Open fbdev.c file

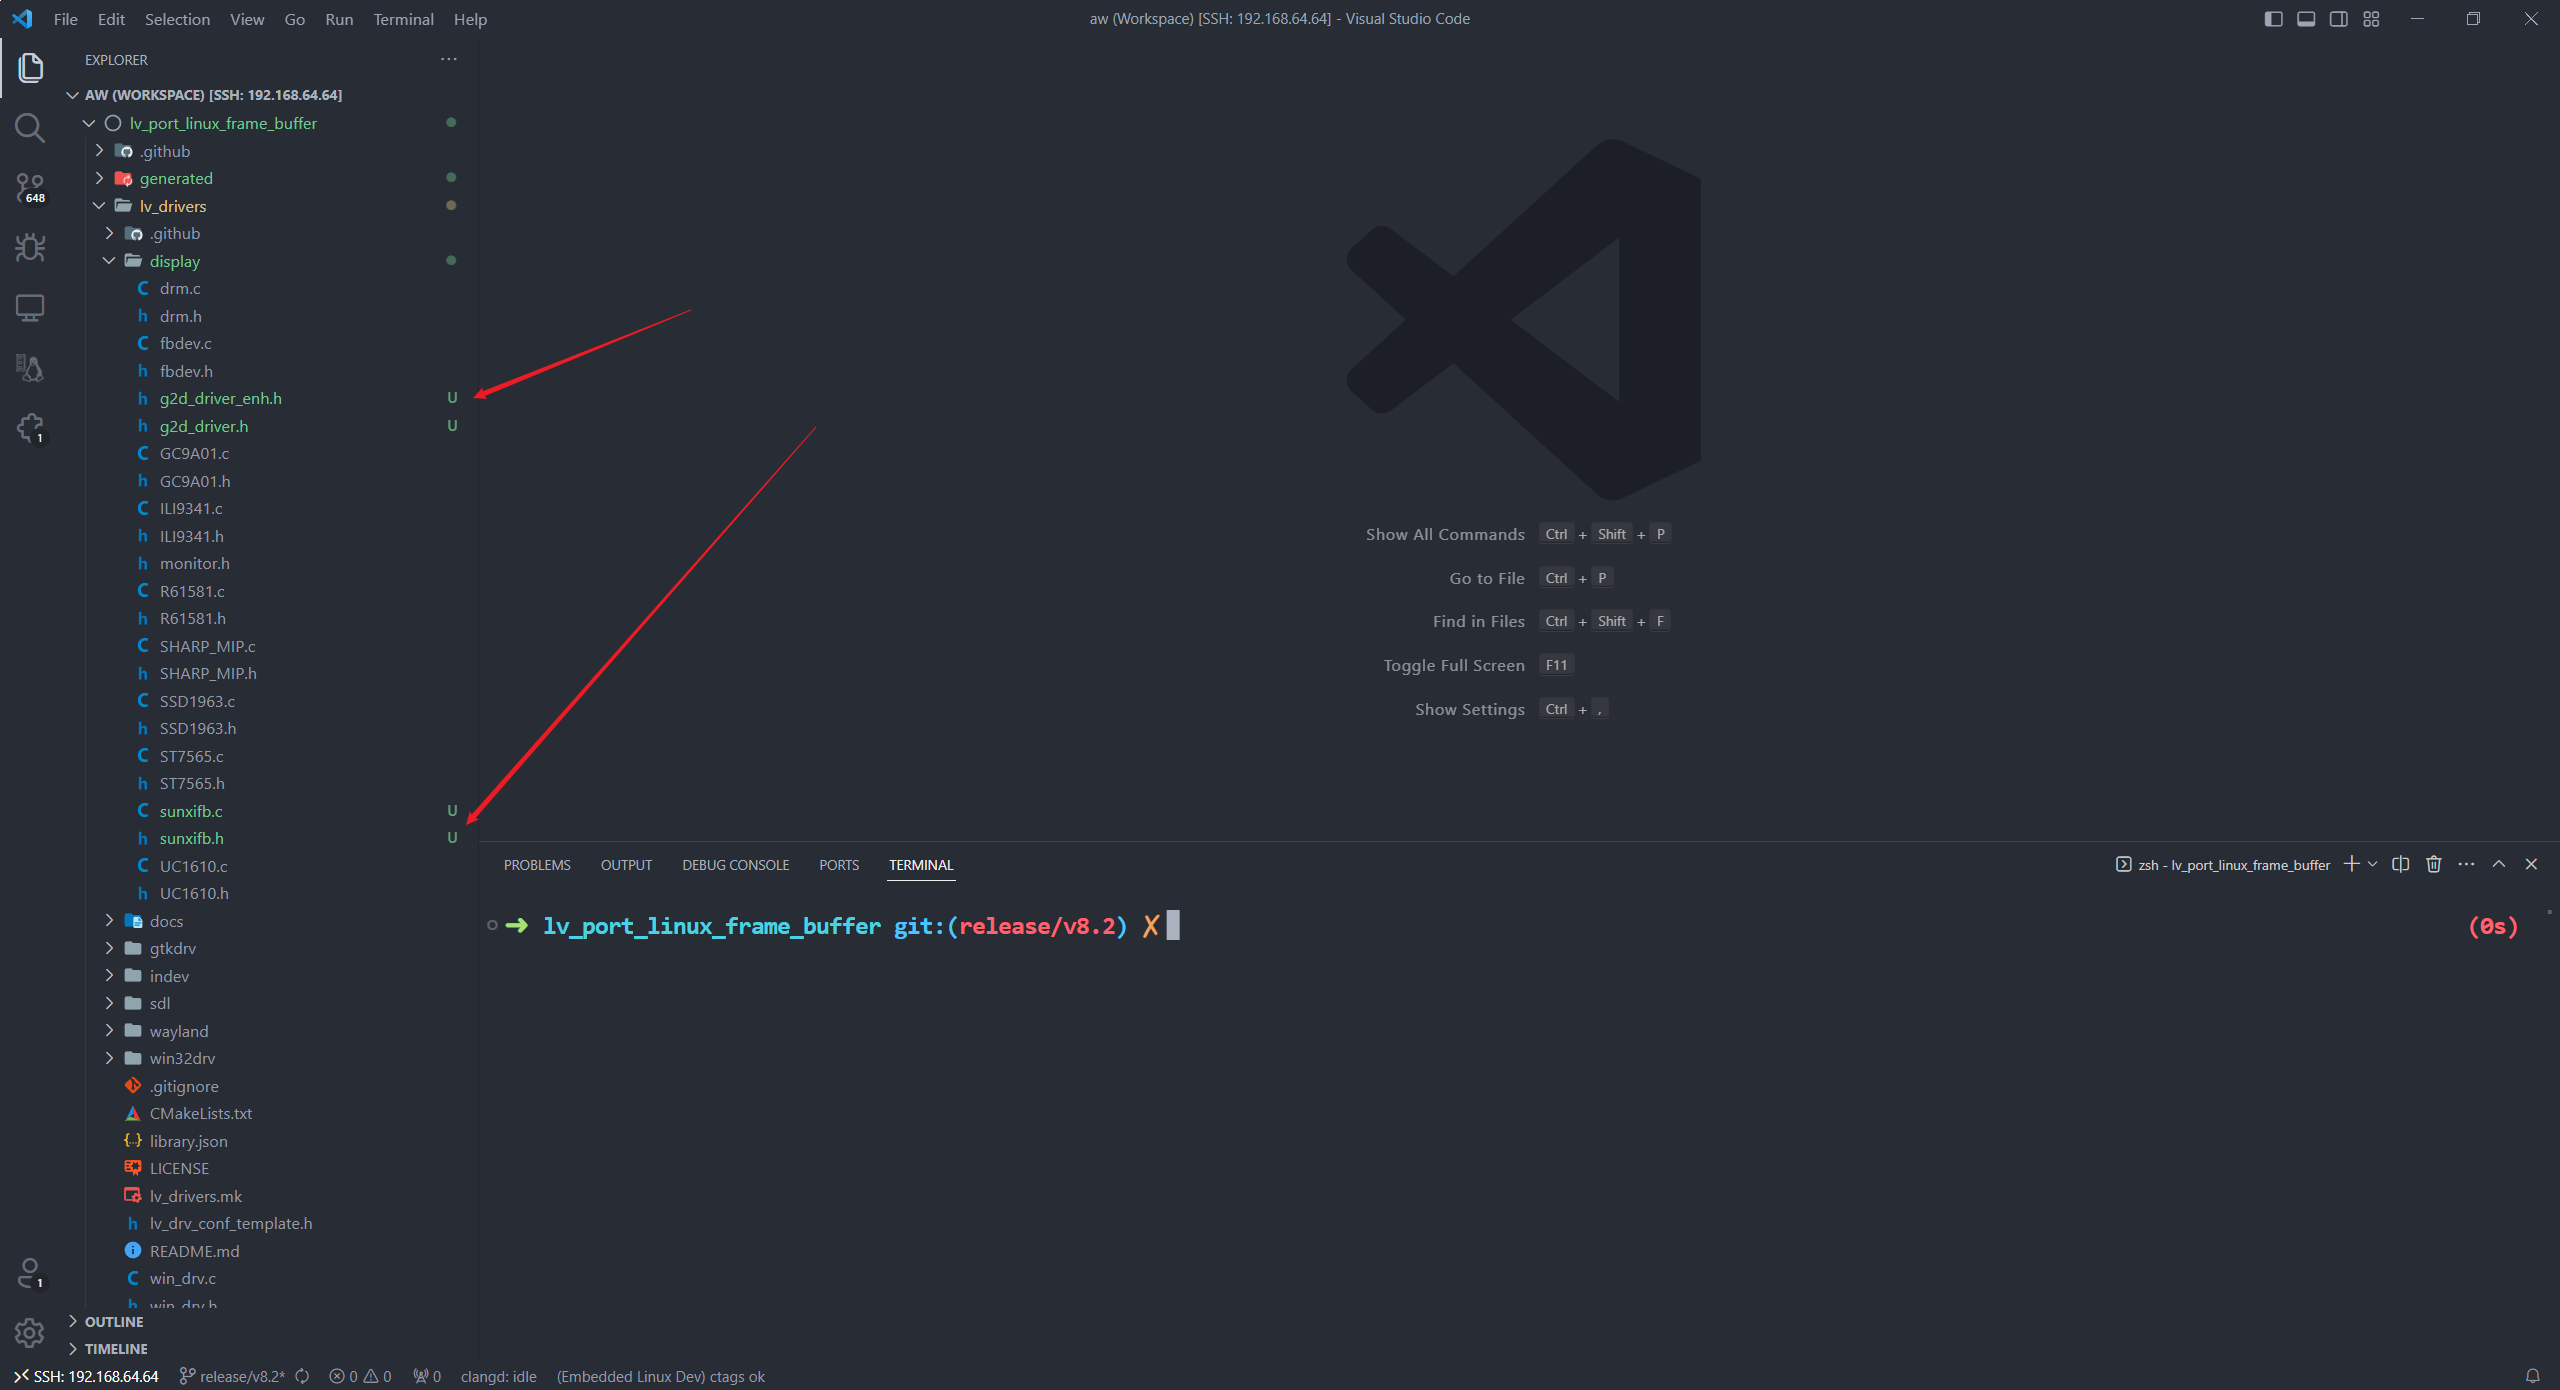pyautogui.click(x=185, y=343)
